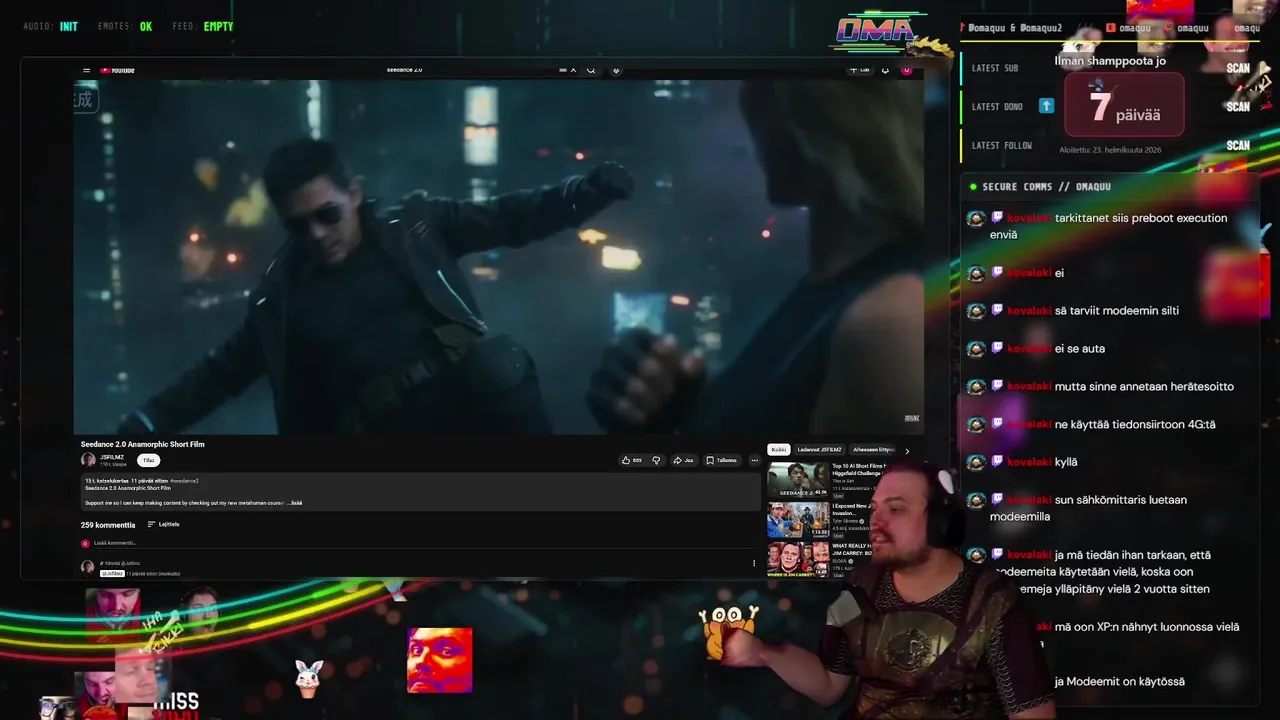Open 'I Exposed New J...' video thumbnail

click(797, 520)
